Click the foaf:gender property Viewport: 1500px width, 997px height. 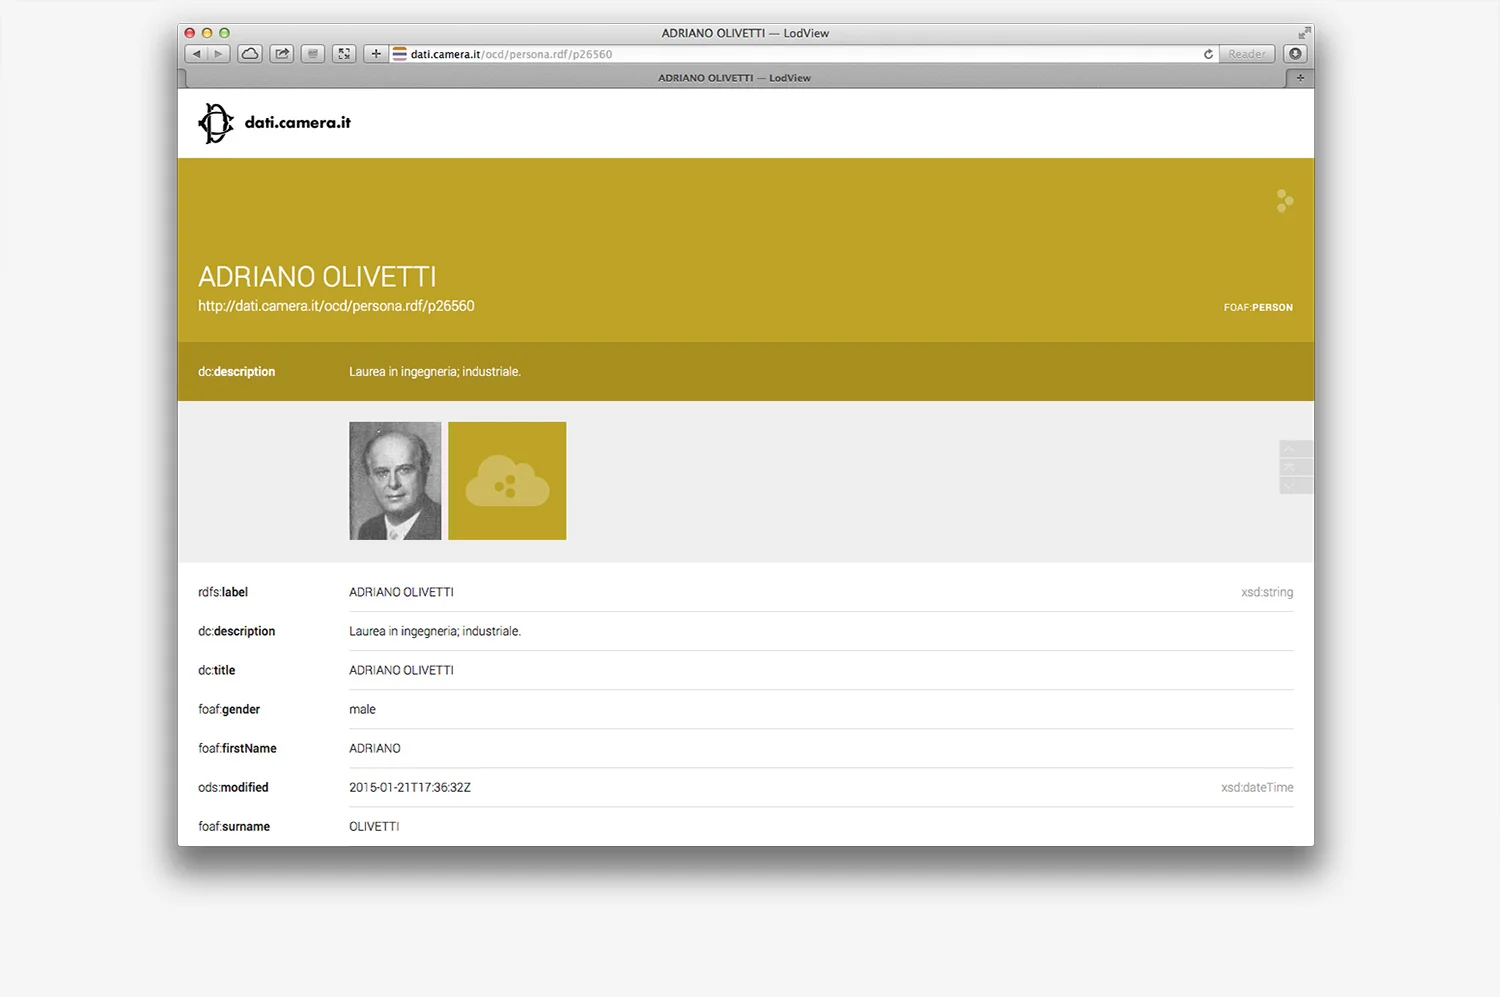pyautogui.click(x=229, y=709)
